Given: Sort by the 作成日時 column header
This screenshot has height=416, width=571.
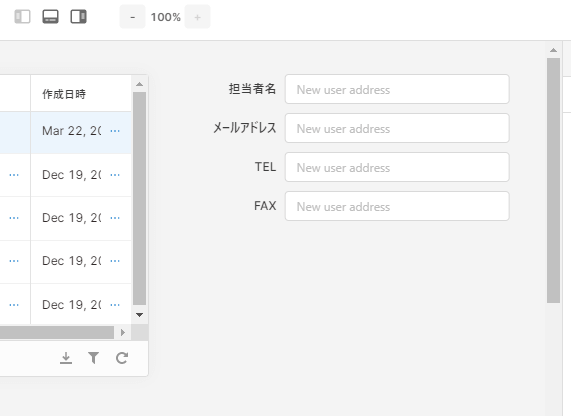Looking at the screenshot, I should click(64, 94).
